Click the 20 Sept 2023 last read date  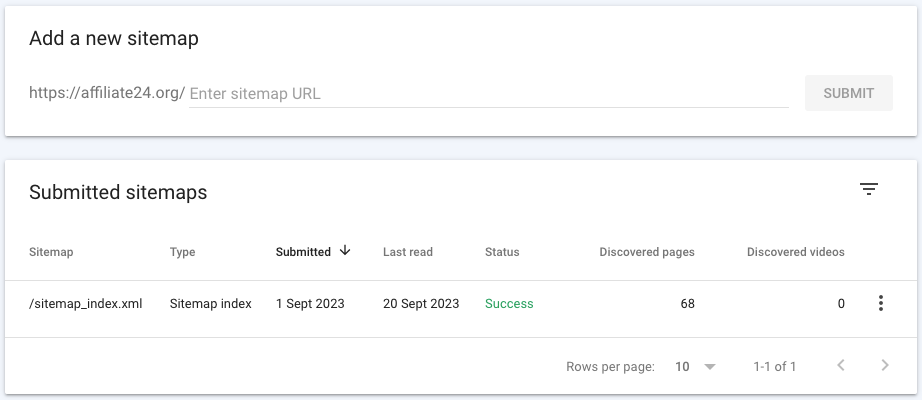pos(421,304)
